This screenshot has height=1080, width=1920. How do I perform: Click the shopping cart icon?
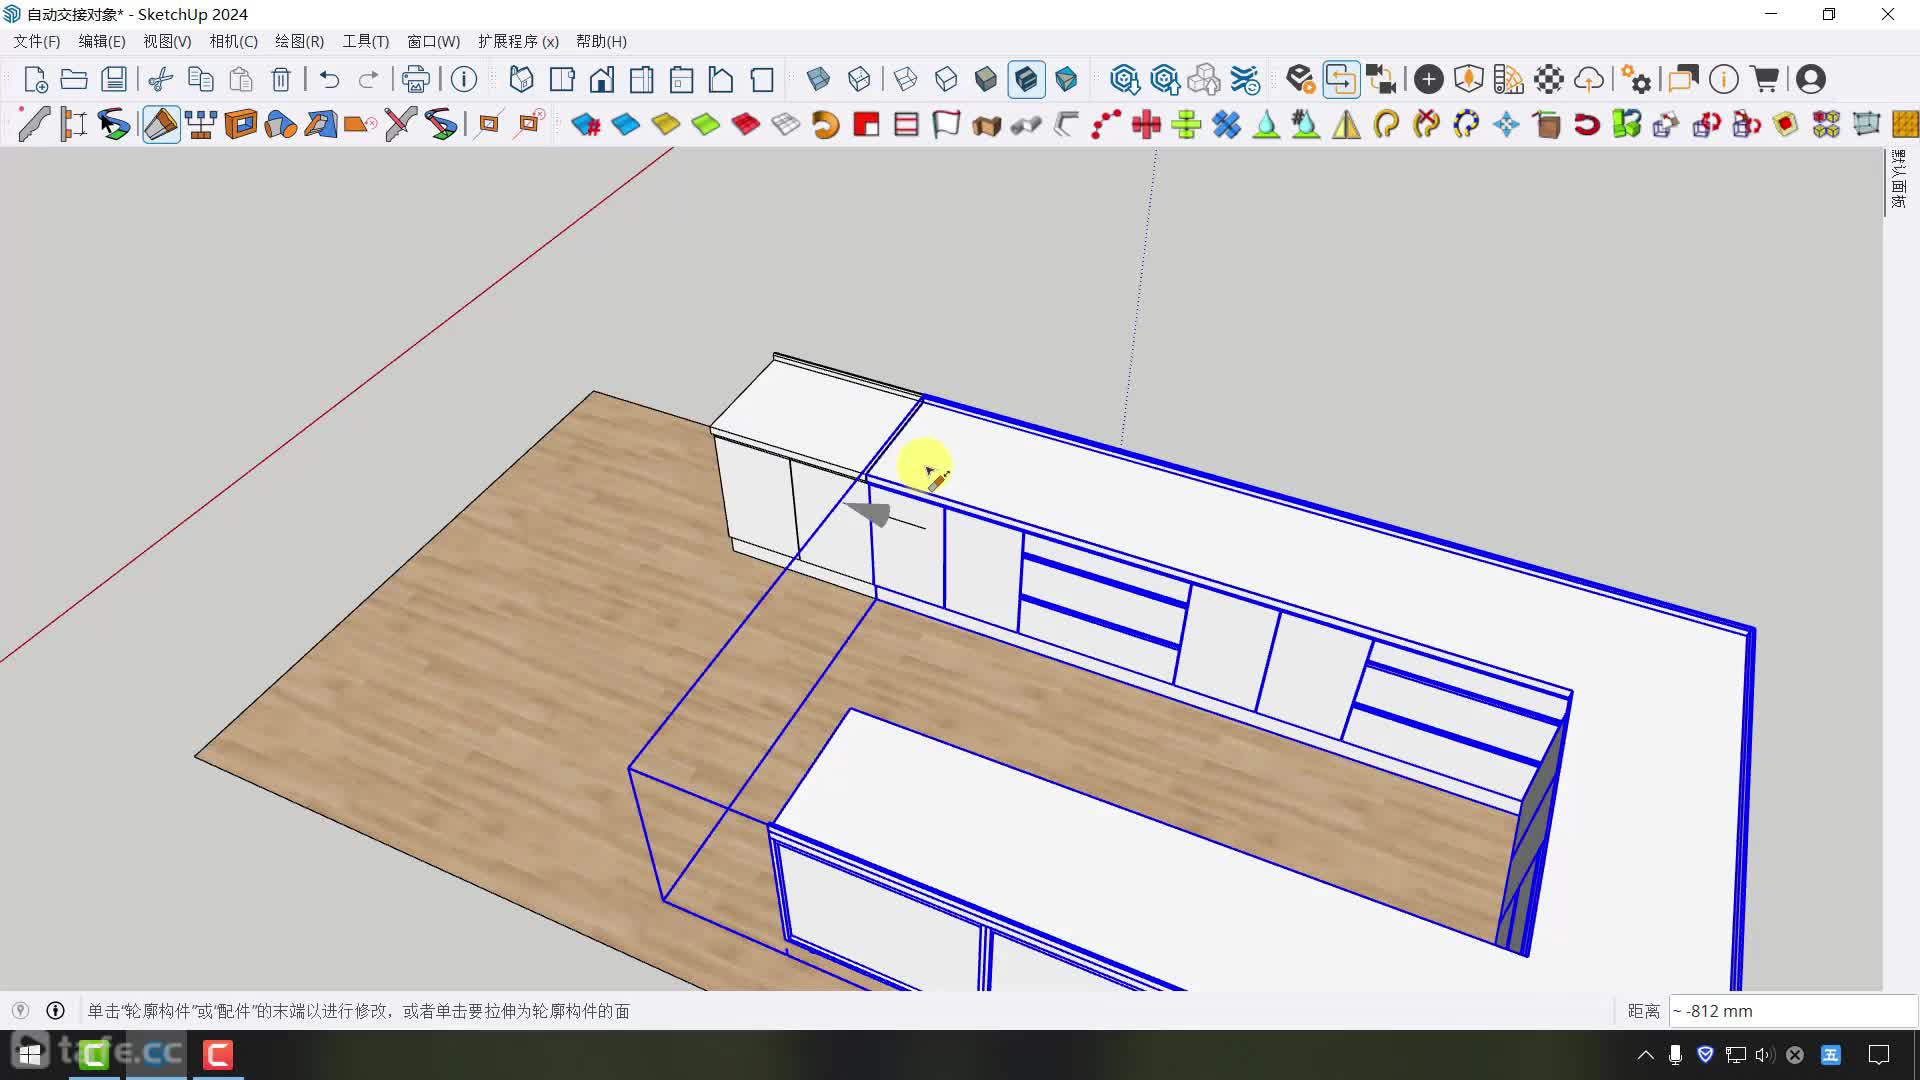1765,79
